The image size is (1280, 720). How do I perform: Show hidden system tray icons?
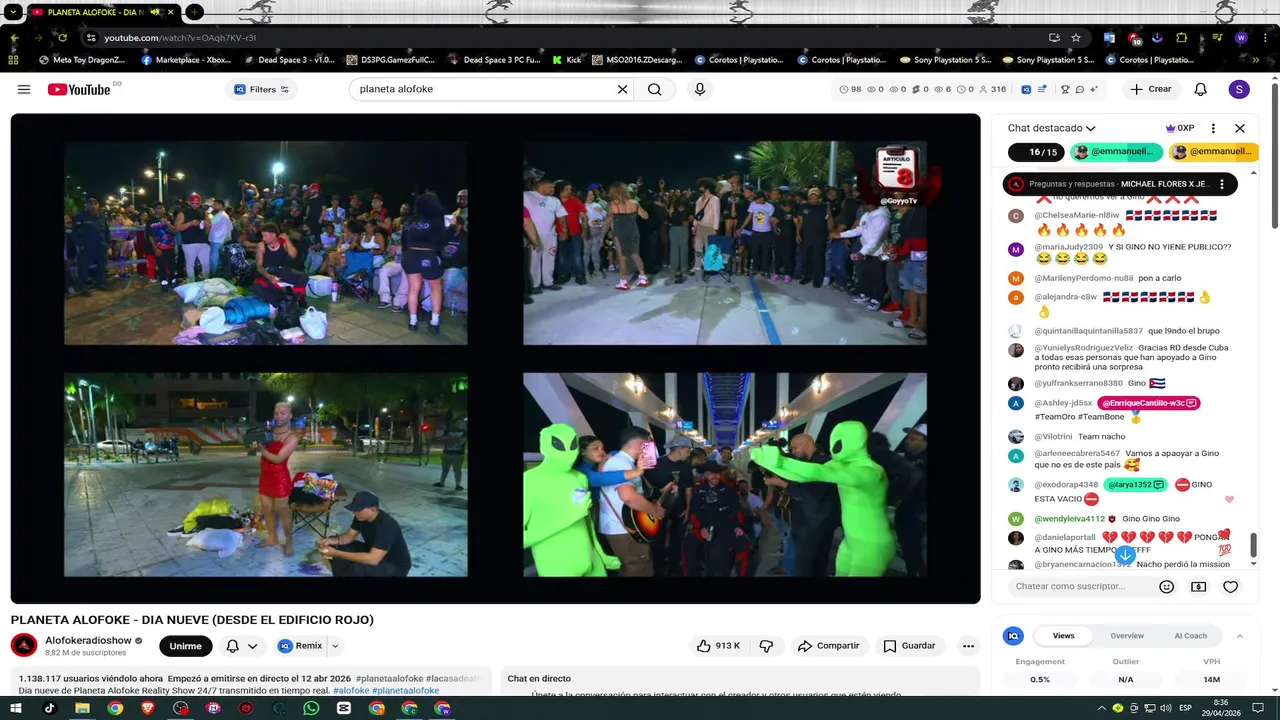point(1100,708)
